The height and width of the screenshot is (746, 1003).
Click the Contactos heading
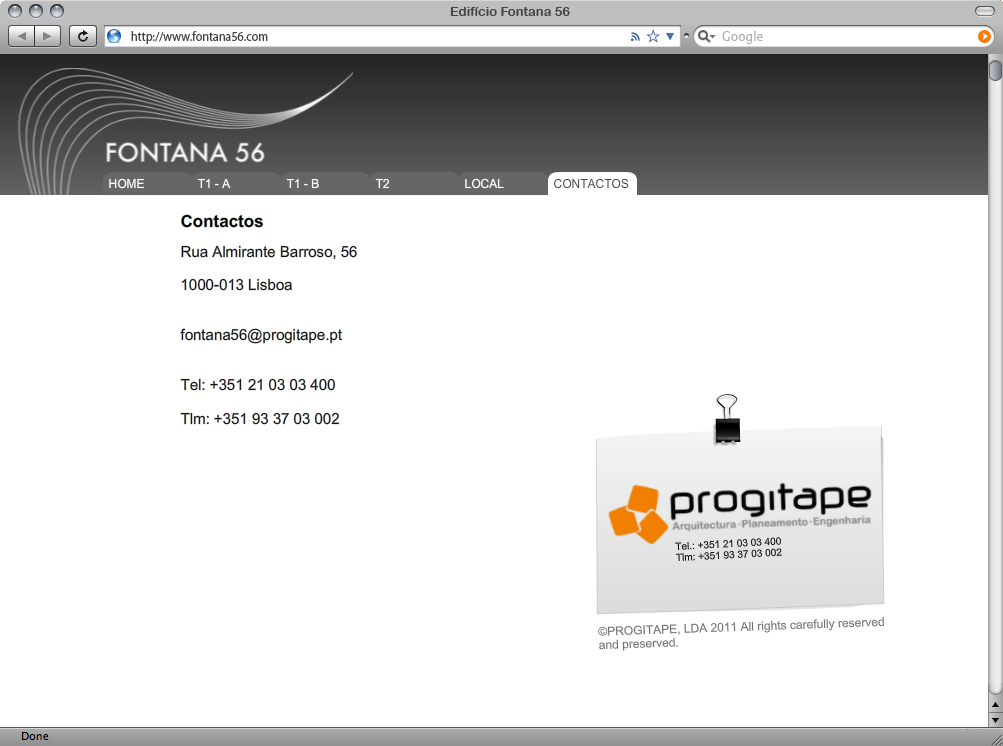click(222, 221)
